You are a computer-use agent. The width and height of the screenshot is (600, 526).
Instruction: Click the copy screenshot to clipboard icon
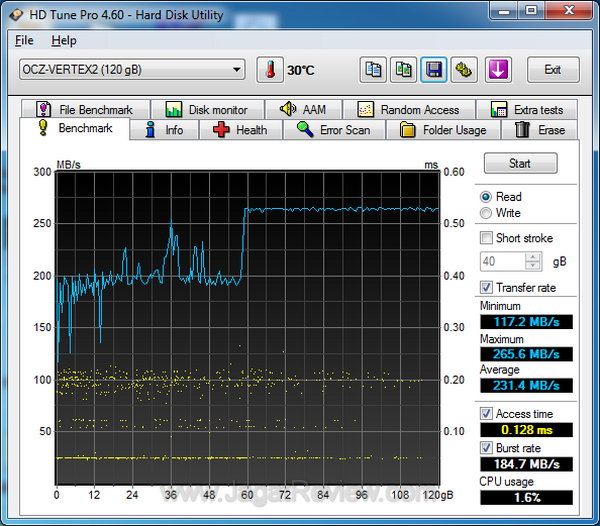[x=404, y=70]
